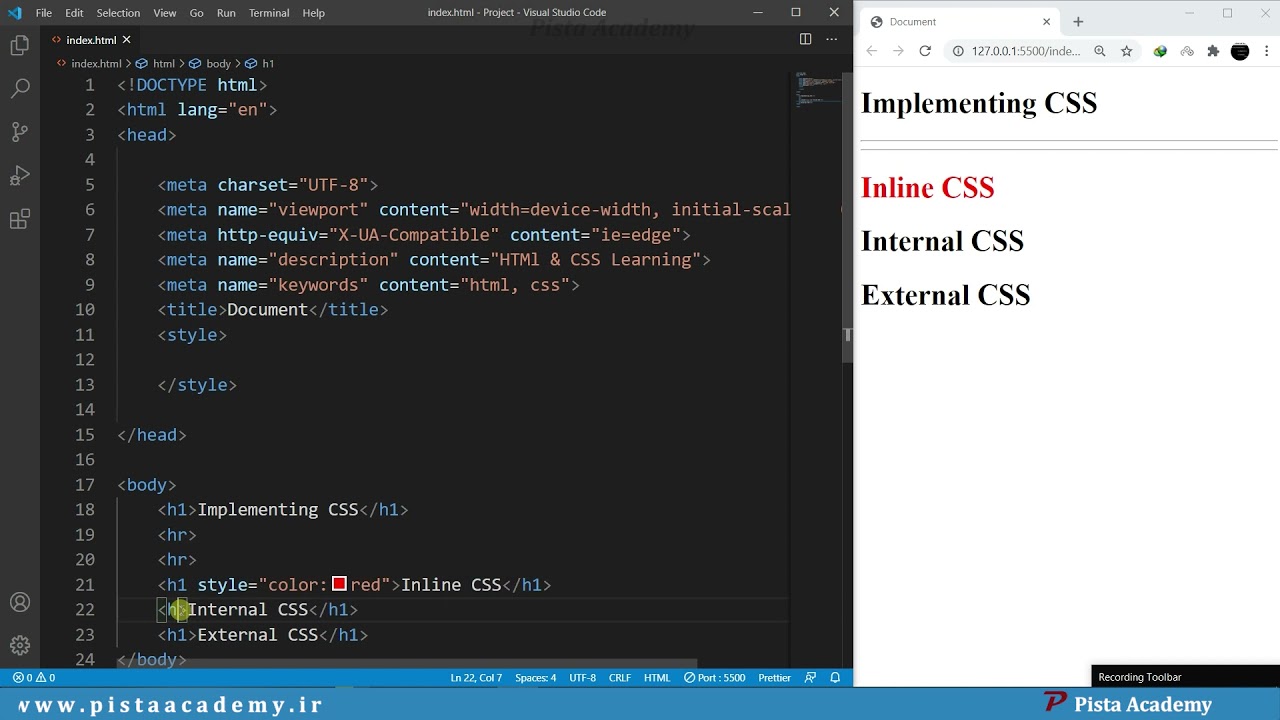The width and height of the screenshot is (1280, 720).
Task: Select the index.html editor tab
Action: click(x=90, y=40)
